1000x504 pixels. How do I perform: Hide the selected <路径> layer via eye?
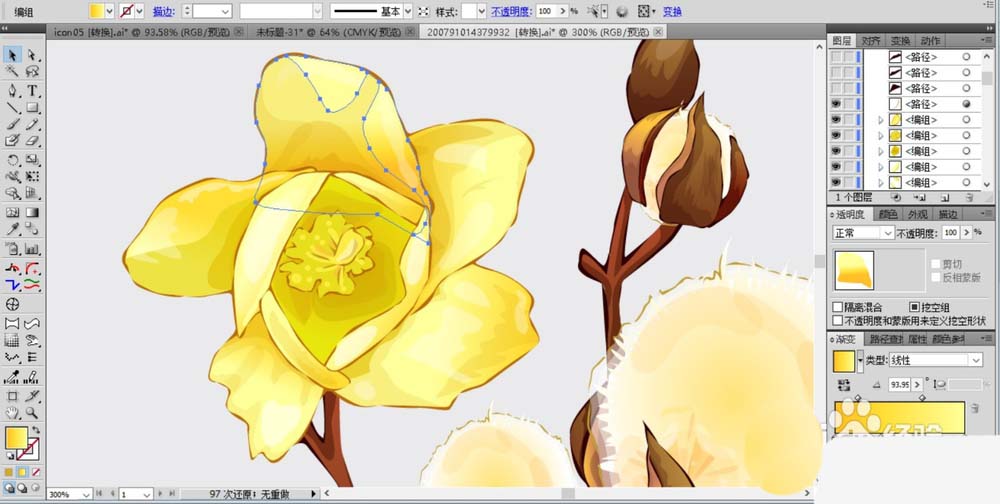click(x=835, y=104)
